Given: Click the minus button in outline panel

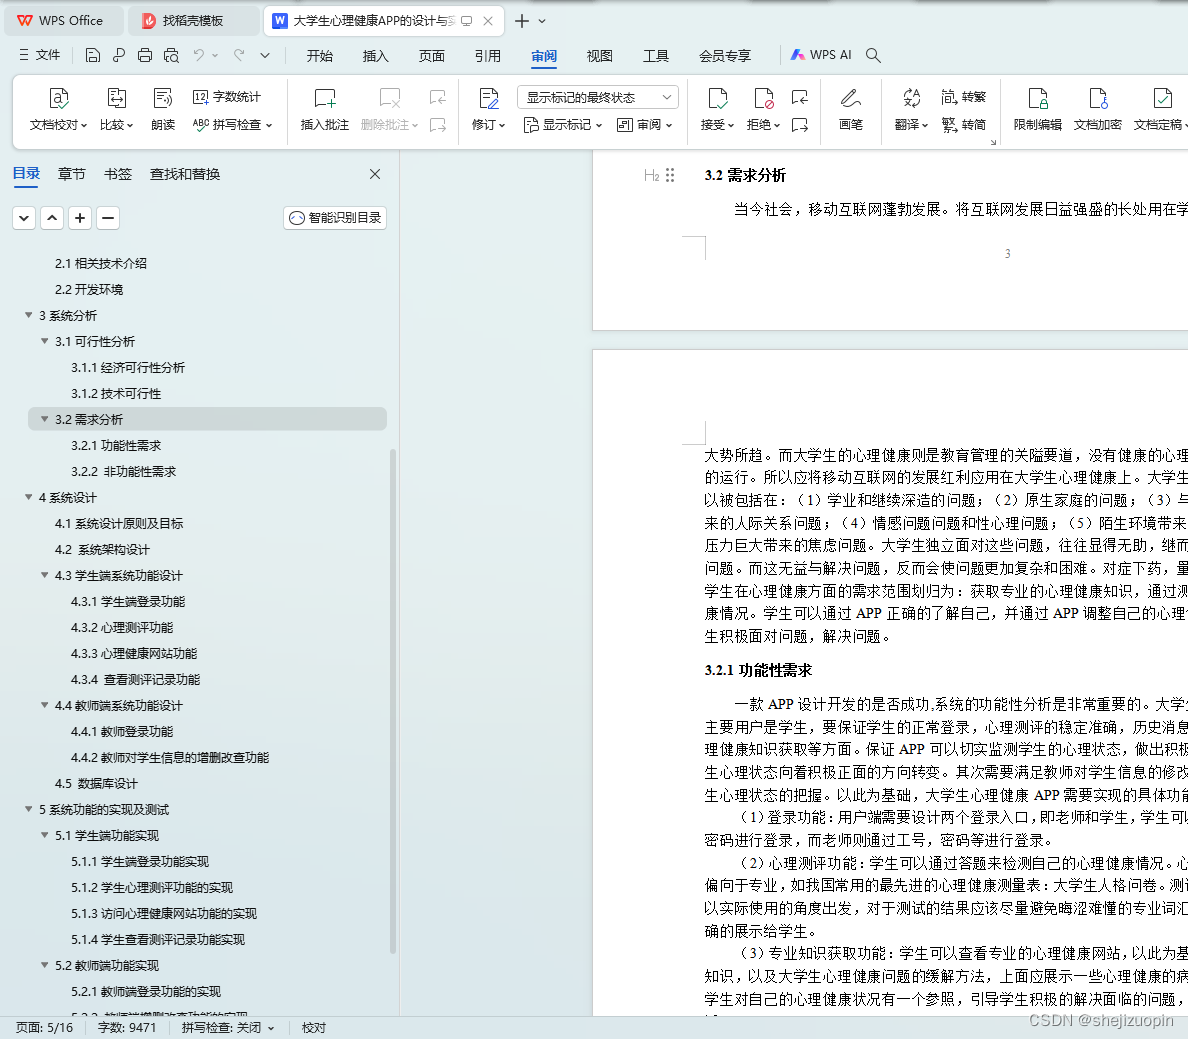Looking at the screenshot, I should coord(108,218).
